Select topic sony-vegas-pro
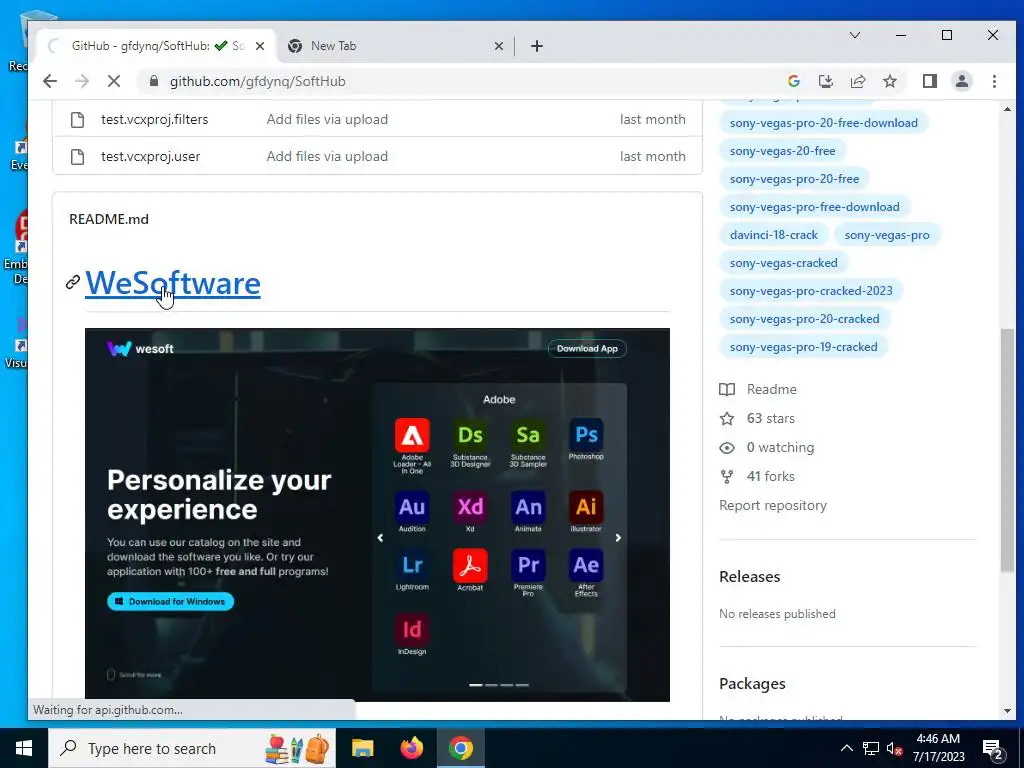Image resolution: width=1024 pixels, height=768 pixels. [887, 235]
